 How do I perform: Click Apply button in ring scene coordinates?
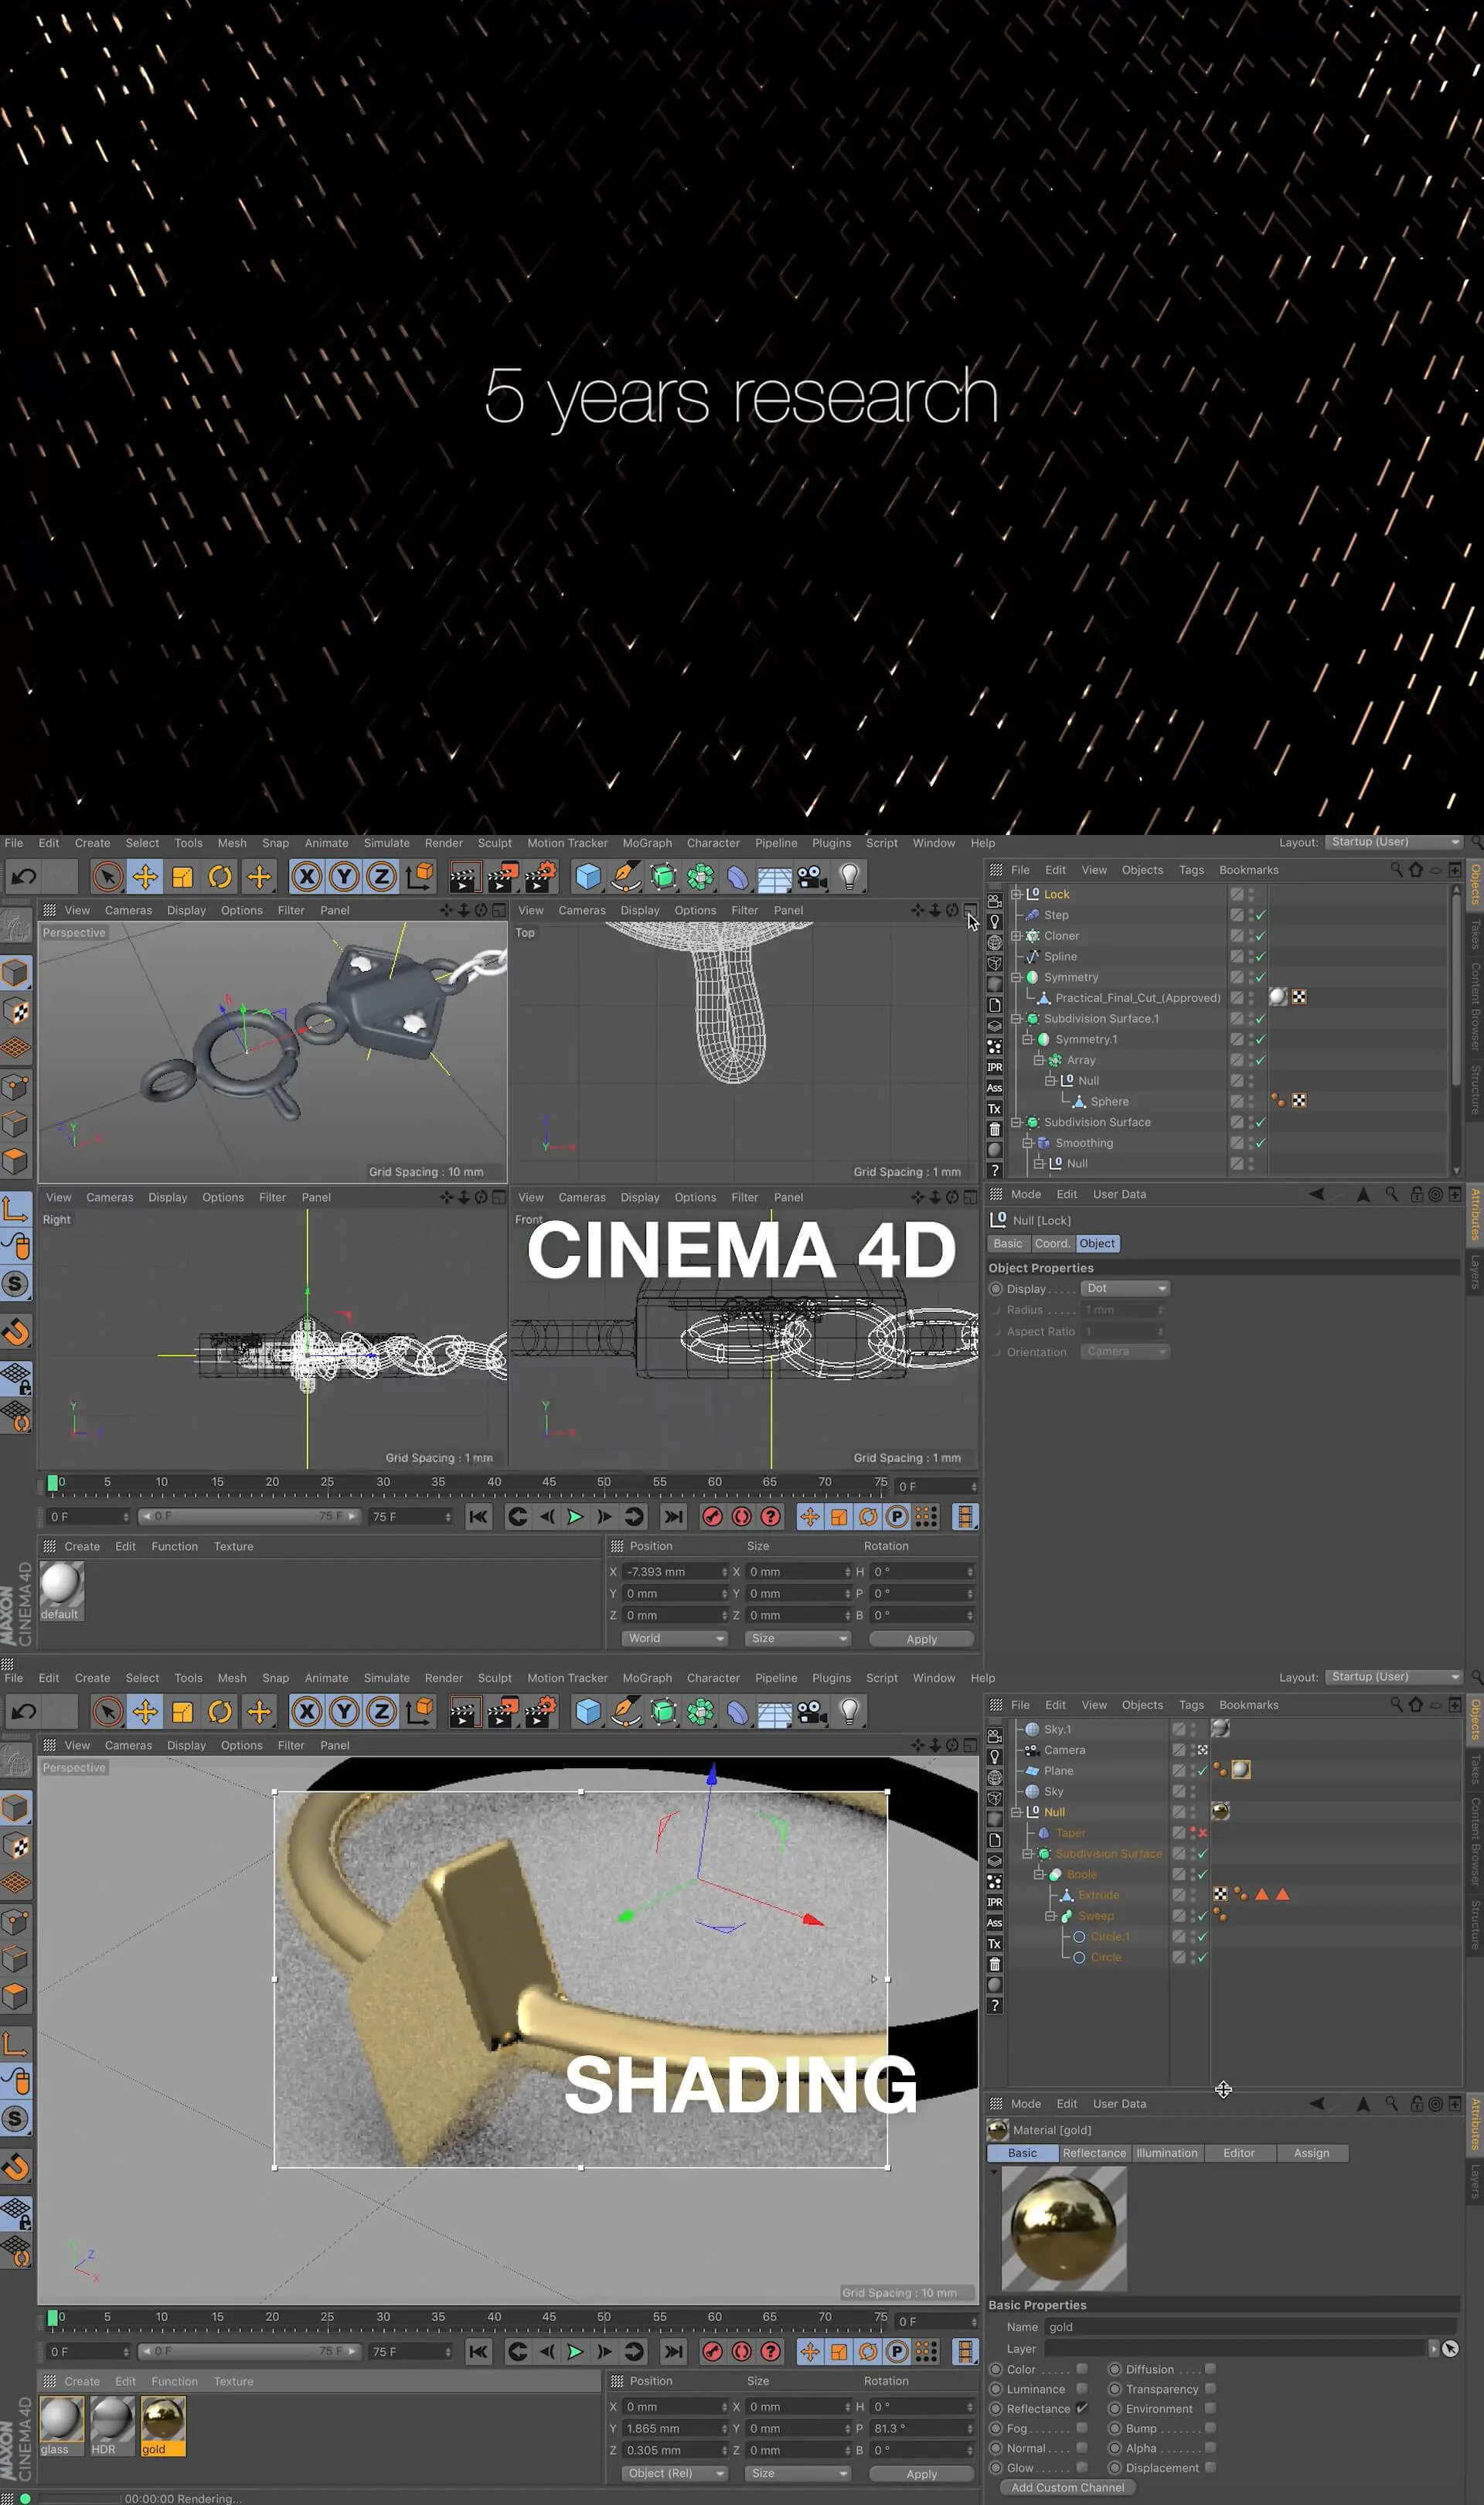921,2474
